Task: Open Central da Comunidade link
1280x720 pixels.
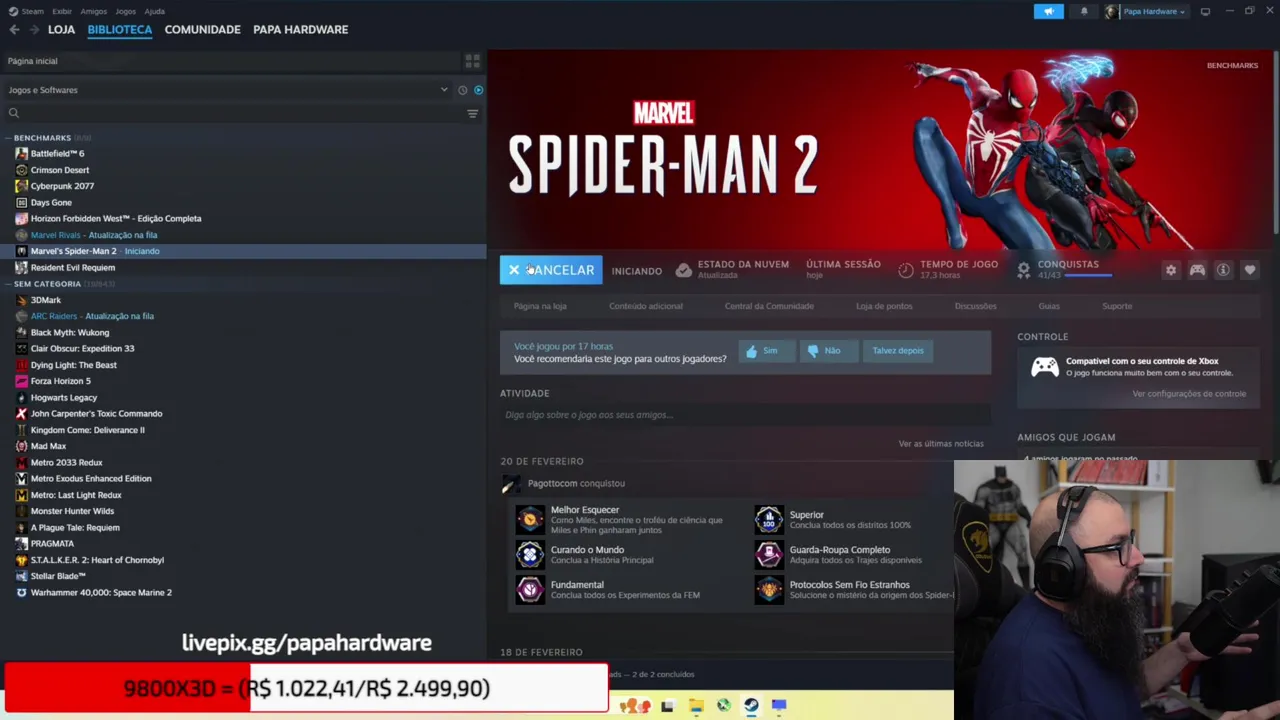Action: coord(769,306)
